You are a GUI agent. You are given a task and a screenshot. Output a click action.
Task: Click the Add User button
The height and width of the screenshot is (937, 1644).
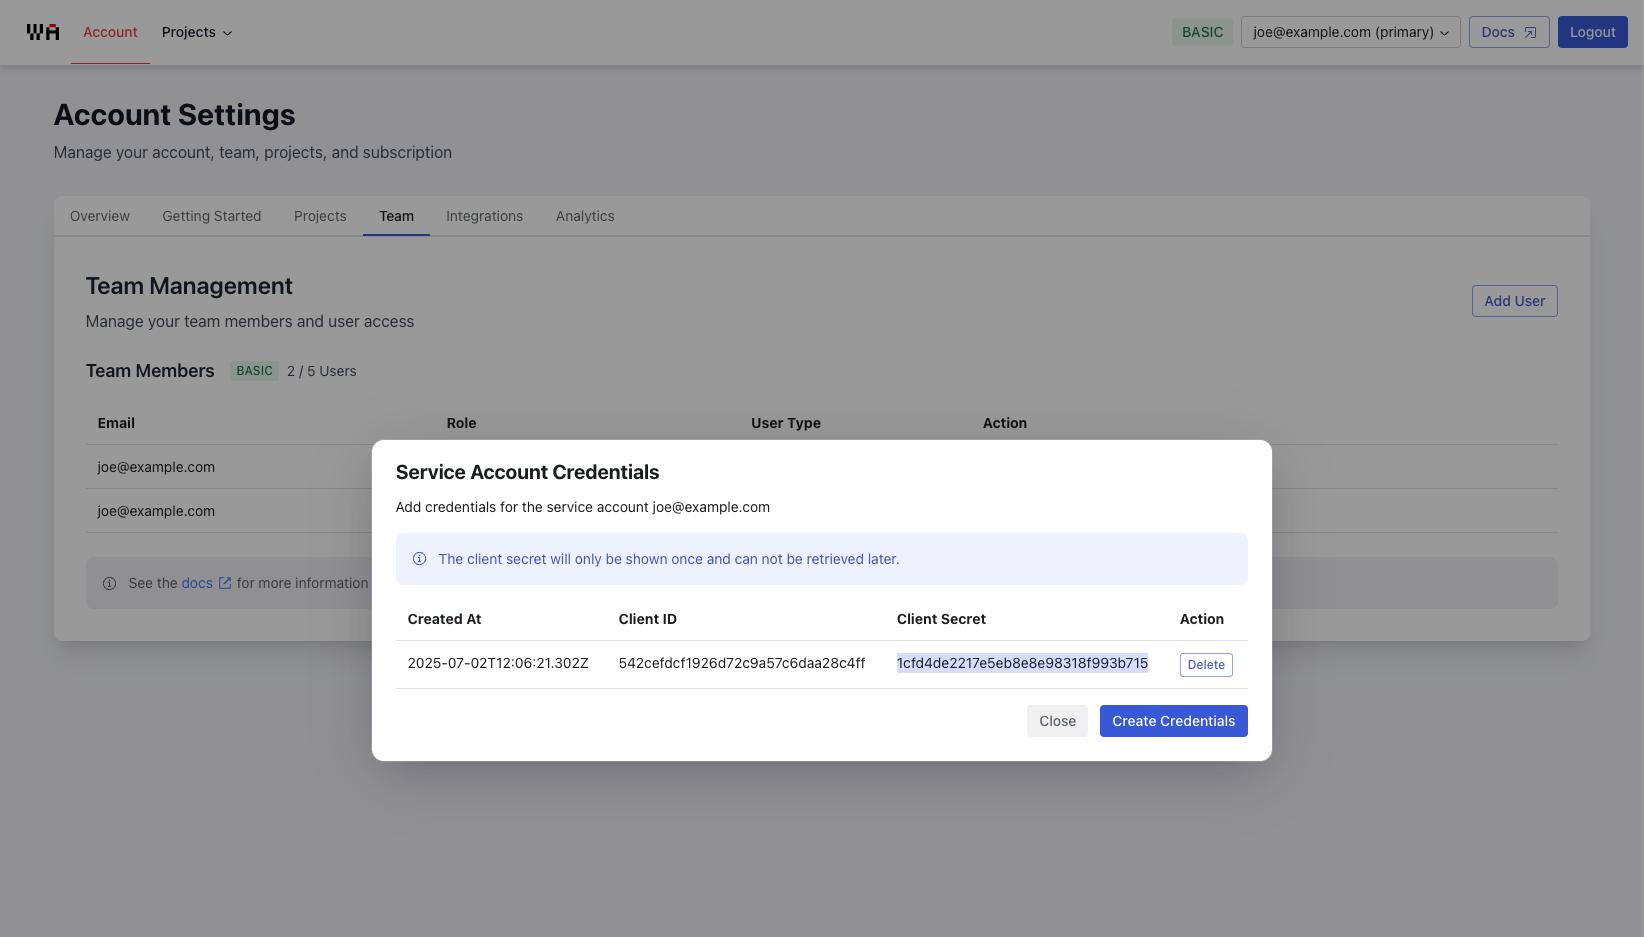tap(1514, 301)
